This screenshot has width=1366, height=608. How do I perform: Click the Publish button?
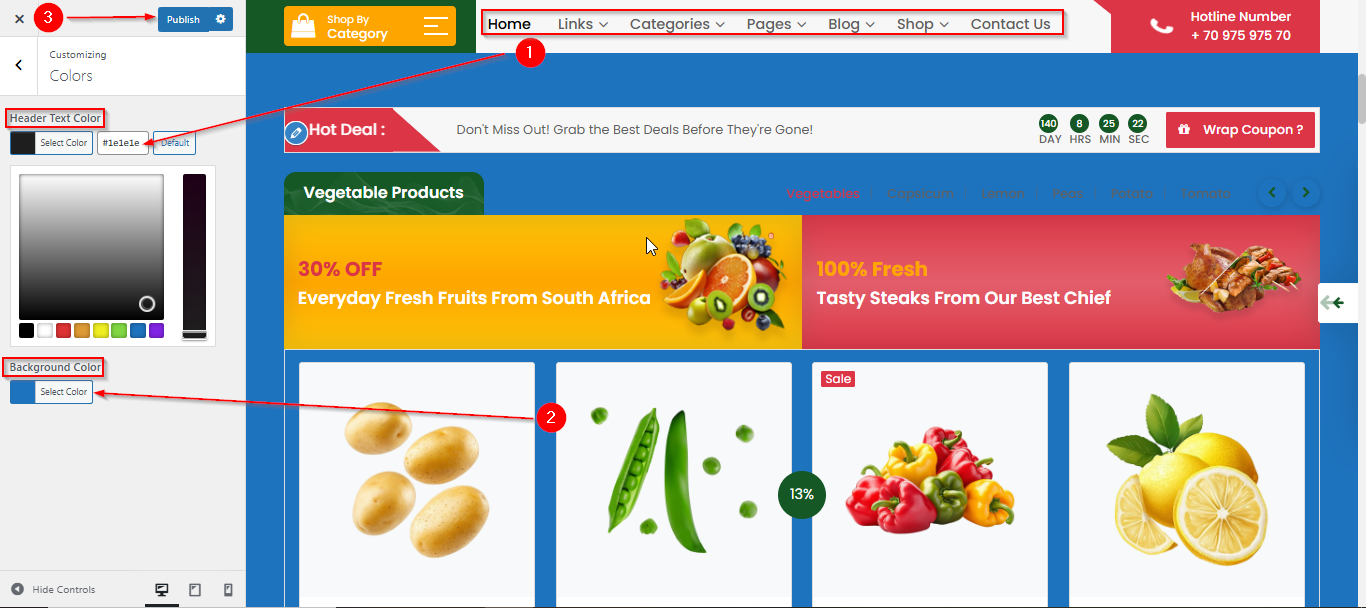tap(183, 19)
